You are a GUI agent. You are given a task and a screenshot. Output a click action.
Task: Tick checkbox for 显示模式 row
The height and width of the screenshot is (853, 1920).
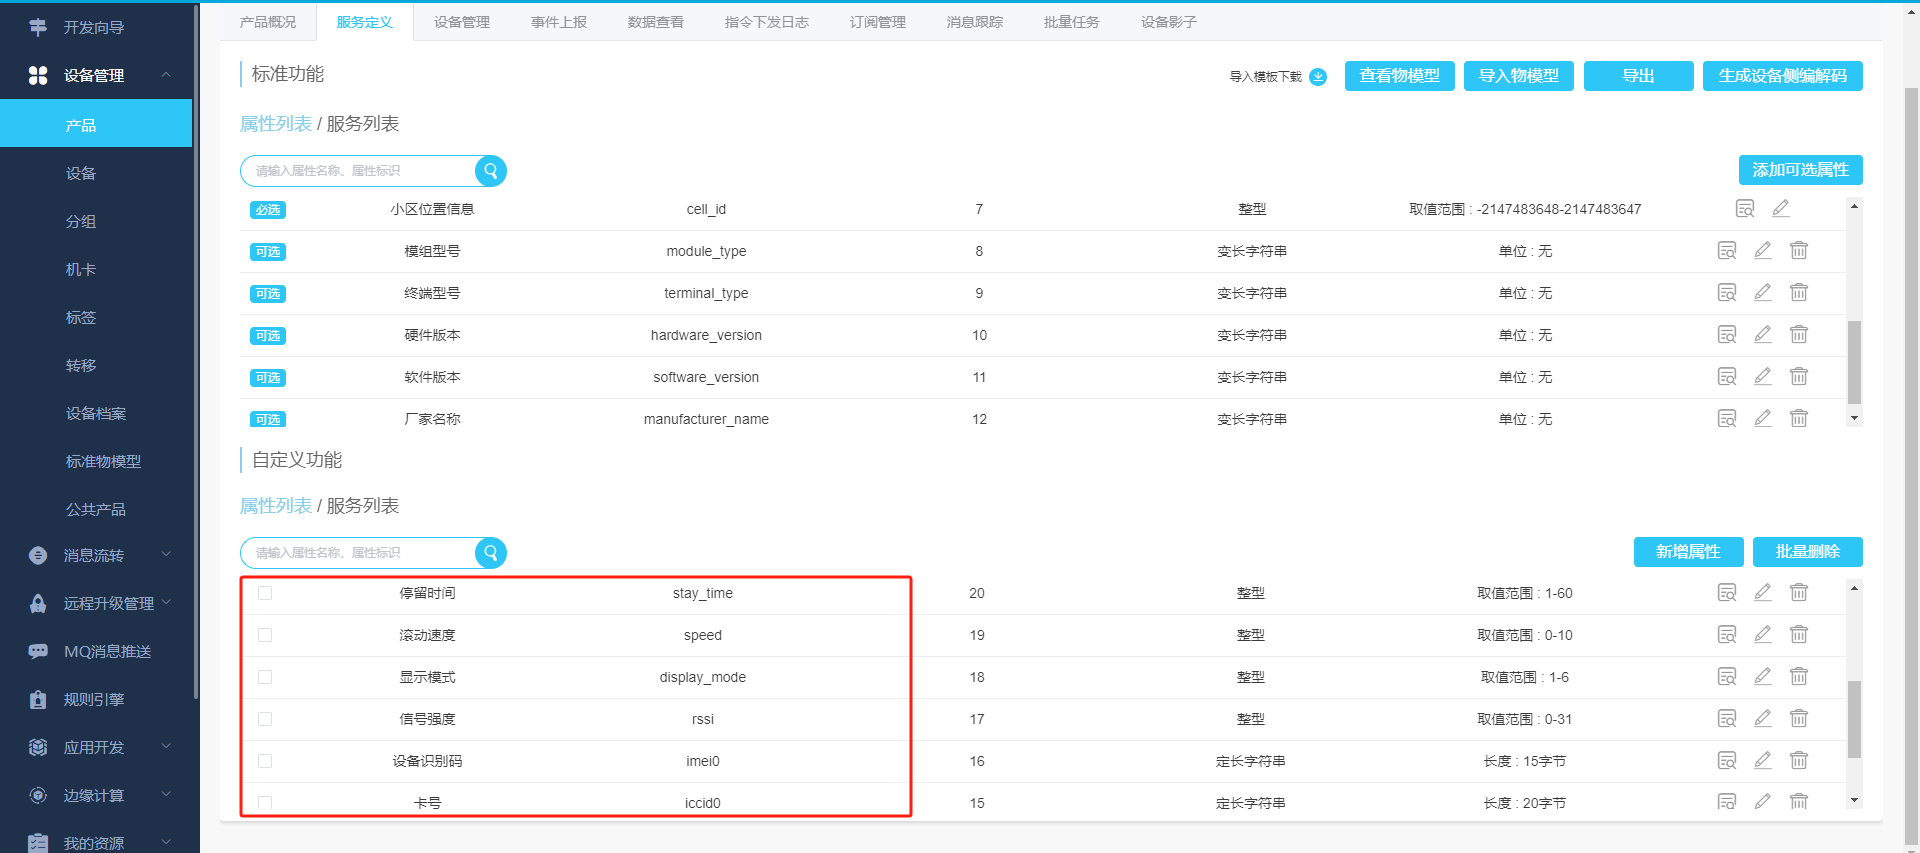point(265,677)
